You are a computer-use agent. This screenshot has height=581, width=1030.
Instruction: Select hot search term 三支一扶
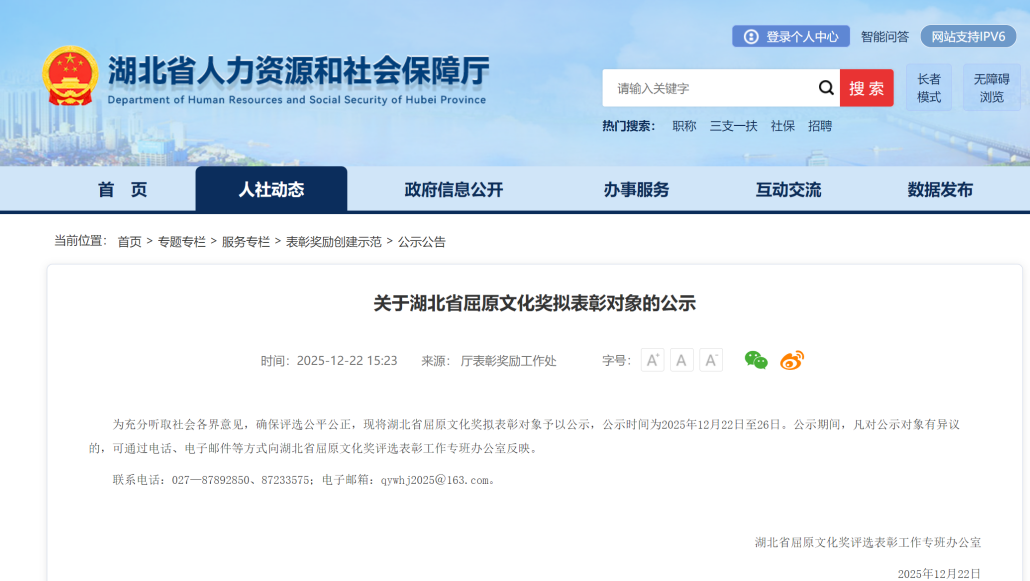[733, 126]
